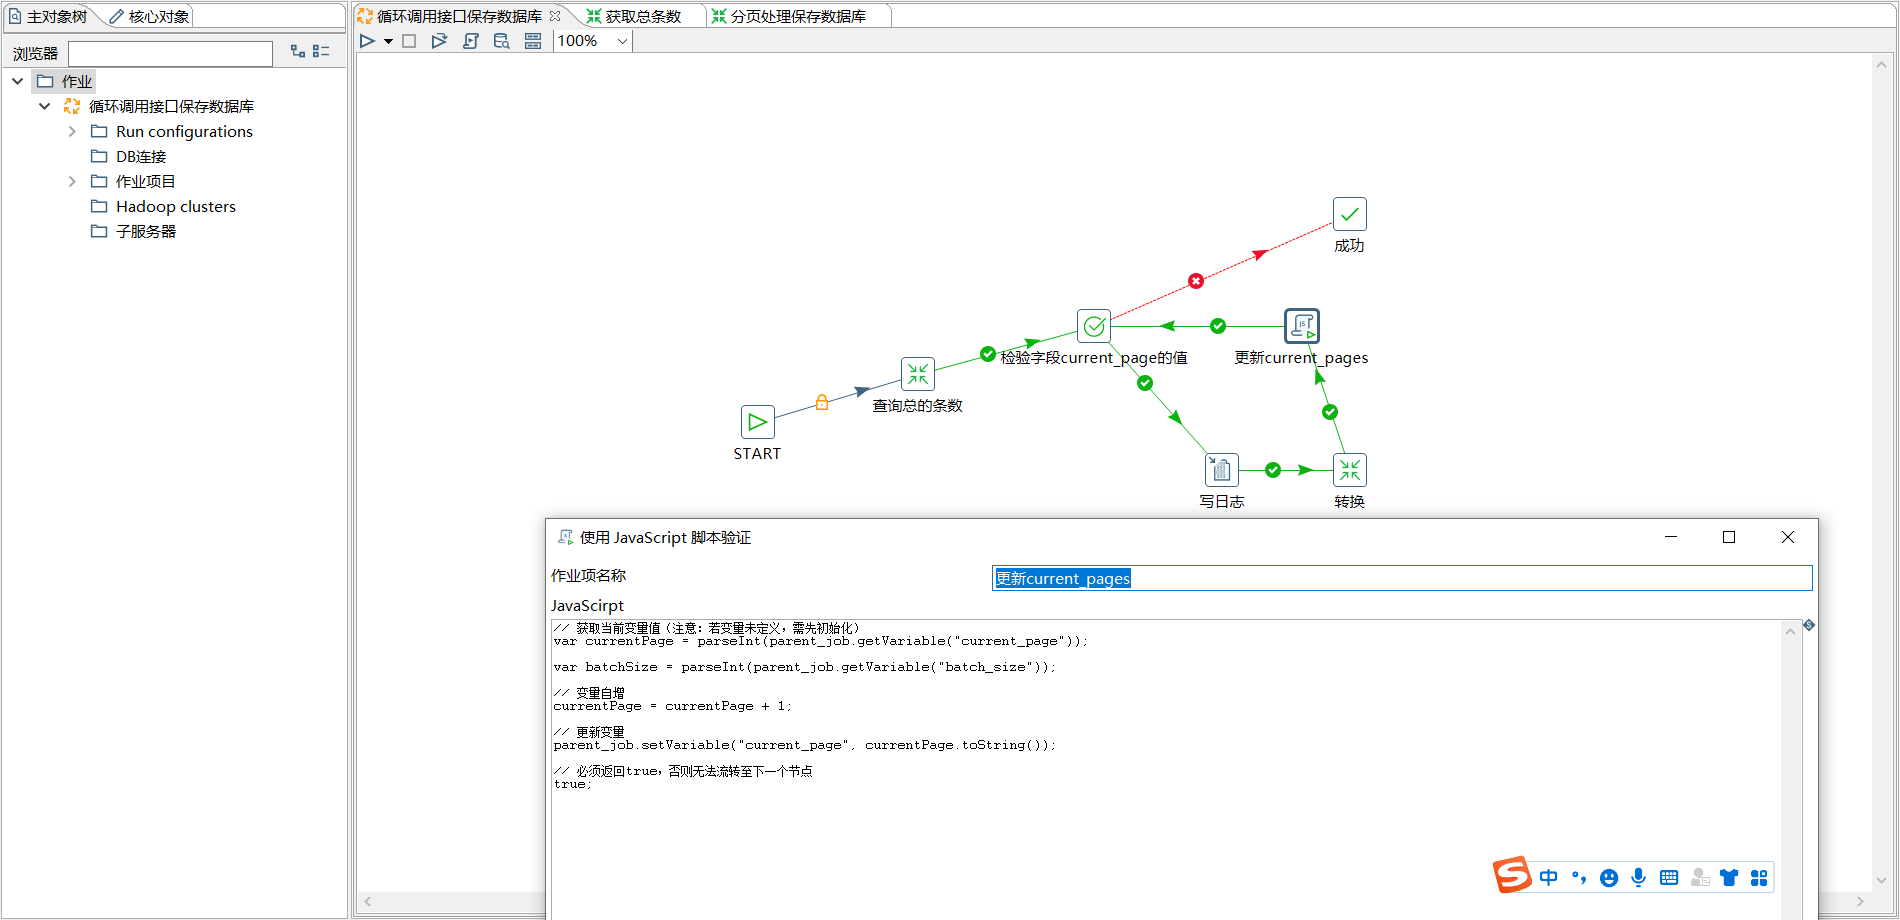Click the Stop job square icon
1900x920 pixels.
(x=409, y=41)
